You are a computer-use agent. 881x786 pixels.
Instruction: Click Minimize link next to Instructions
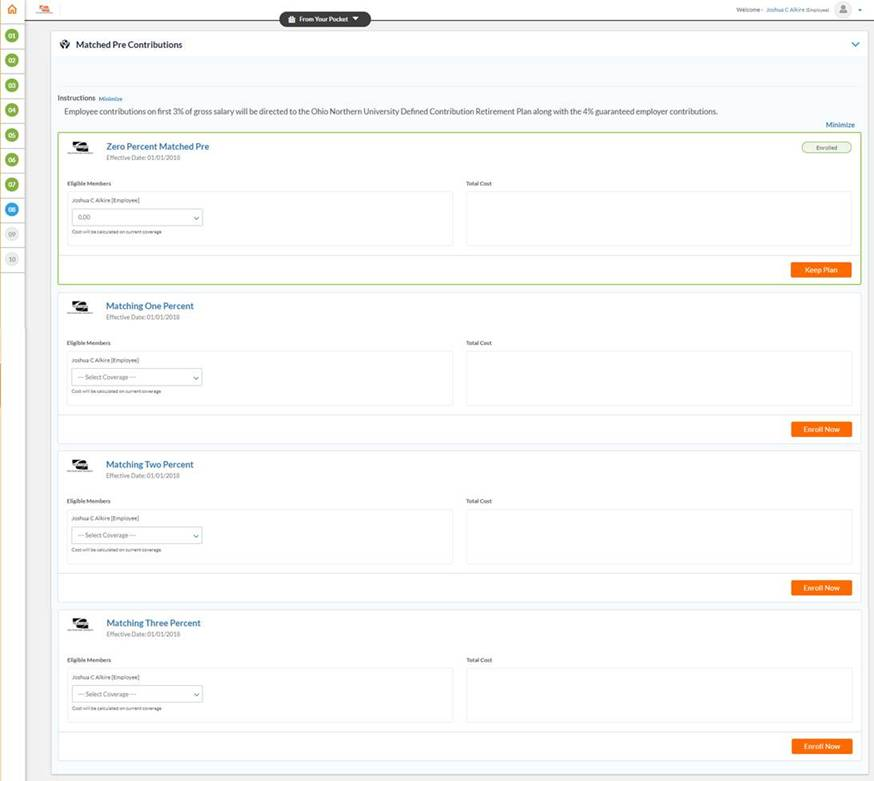pyautogui.click(x=110, y=99)
